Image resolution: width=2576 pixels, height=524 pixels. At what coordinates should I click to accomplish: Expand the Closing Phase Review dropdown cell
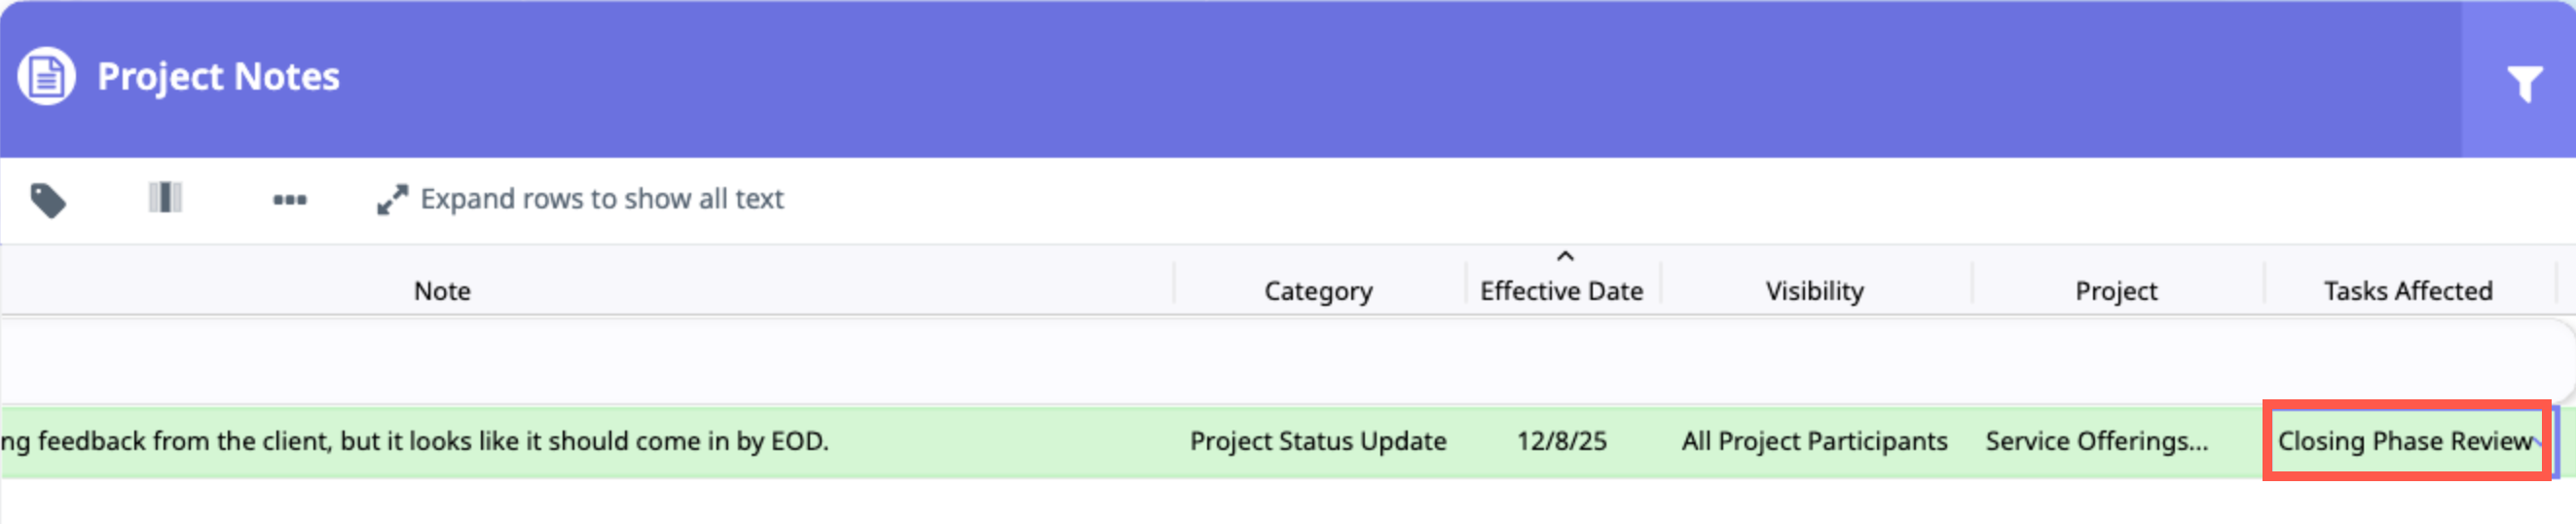click(2538, 441)
